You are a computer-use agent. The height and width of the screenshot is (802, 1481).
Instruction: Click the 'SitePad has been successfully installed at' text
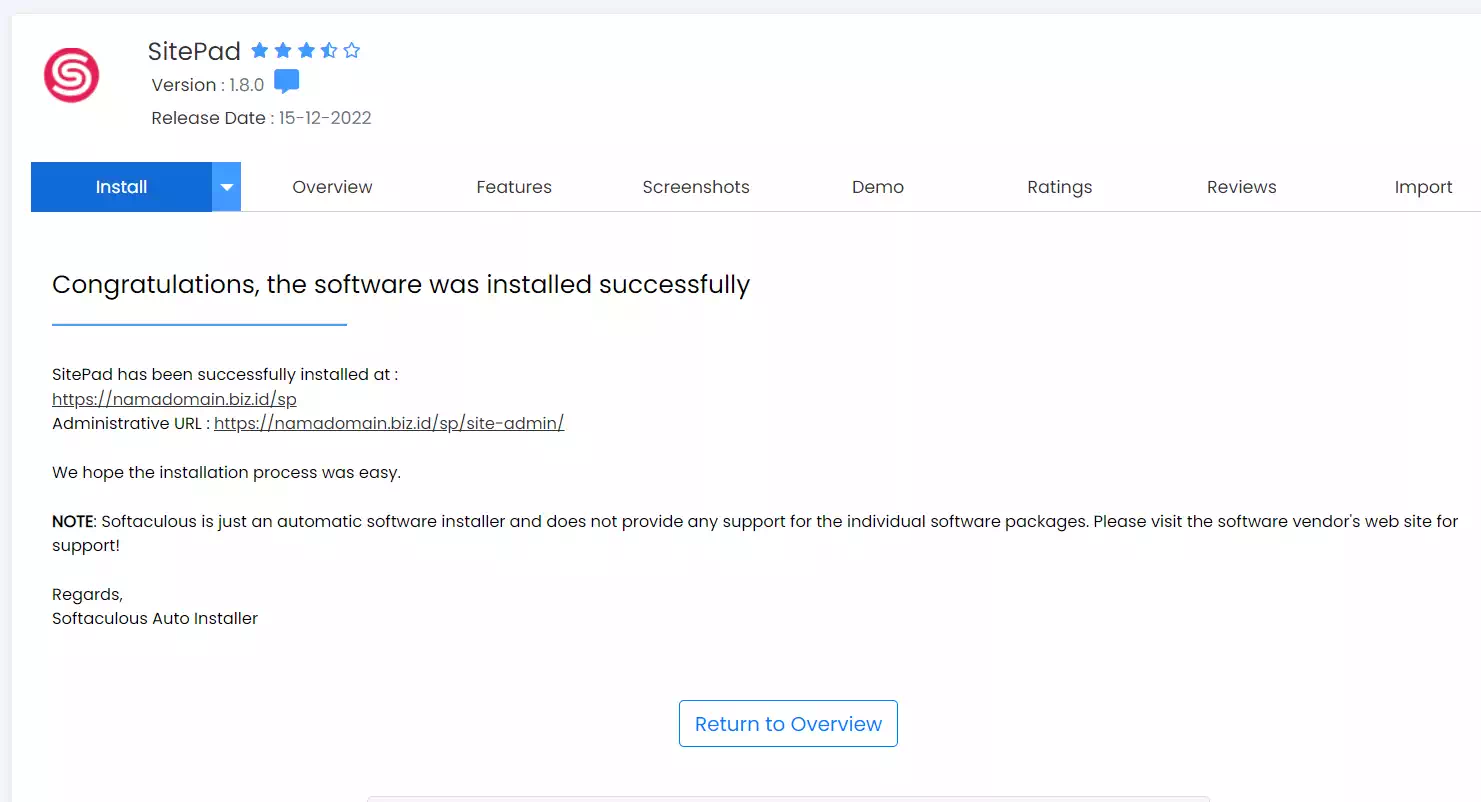tap(225, 374)
